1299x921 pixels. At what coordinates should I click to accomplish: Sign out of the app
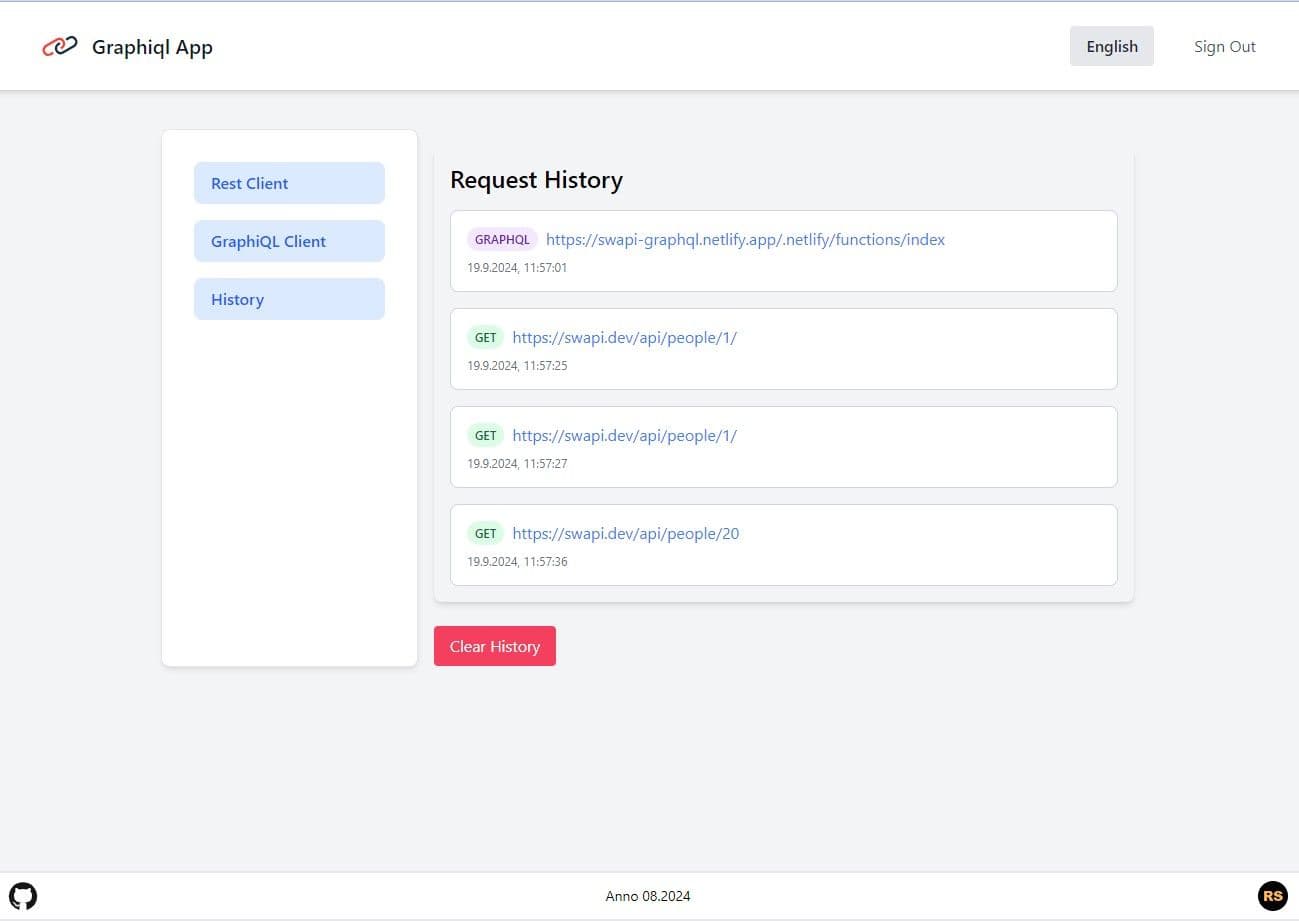click(1224, 46)
